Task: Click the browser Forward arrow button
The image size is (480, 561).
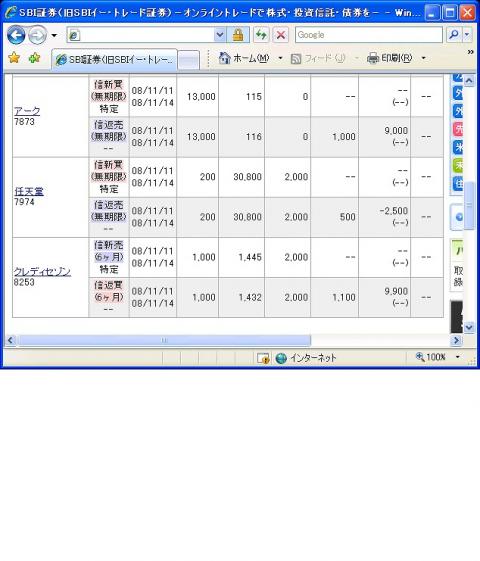Action: click(37, 35)
